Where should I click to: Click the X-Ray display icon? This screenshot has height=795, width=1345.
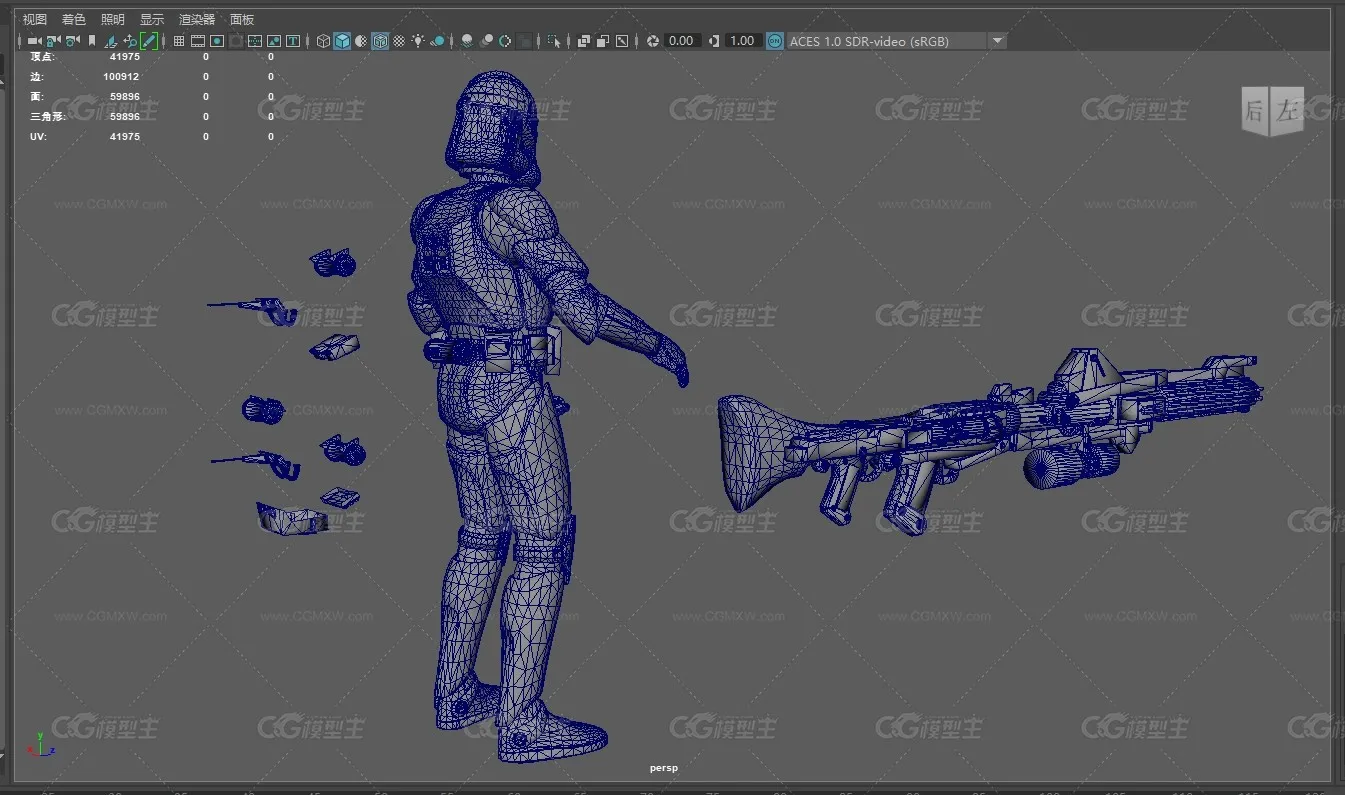coord(583,41)
